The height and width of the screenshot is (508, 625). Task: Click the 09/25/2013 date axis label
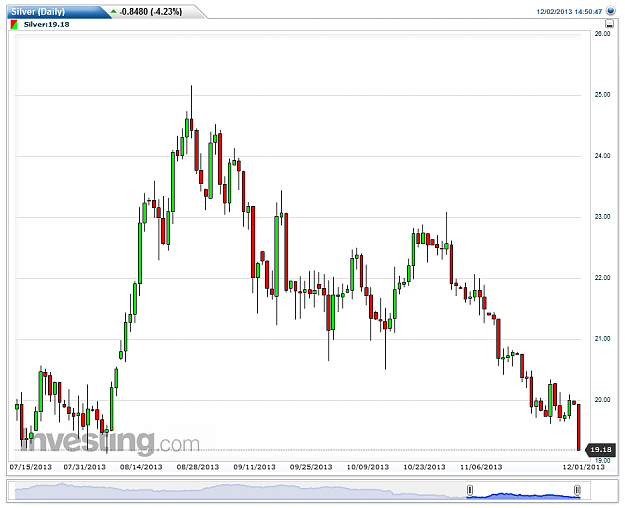pyautogui.click(x=311, y=467)
